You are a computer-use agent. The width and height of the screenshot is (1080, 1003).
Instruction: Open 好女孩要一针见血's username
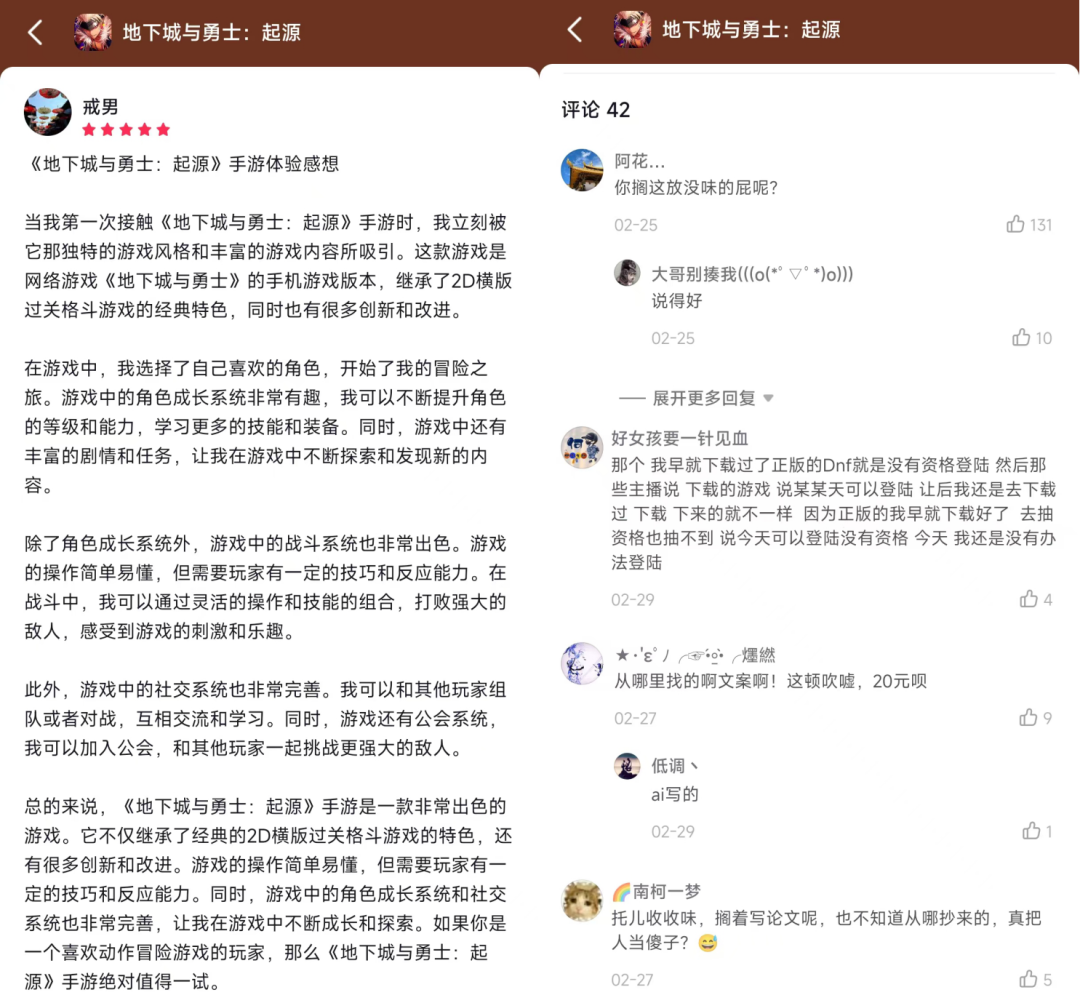coord(680,438)
